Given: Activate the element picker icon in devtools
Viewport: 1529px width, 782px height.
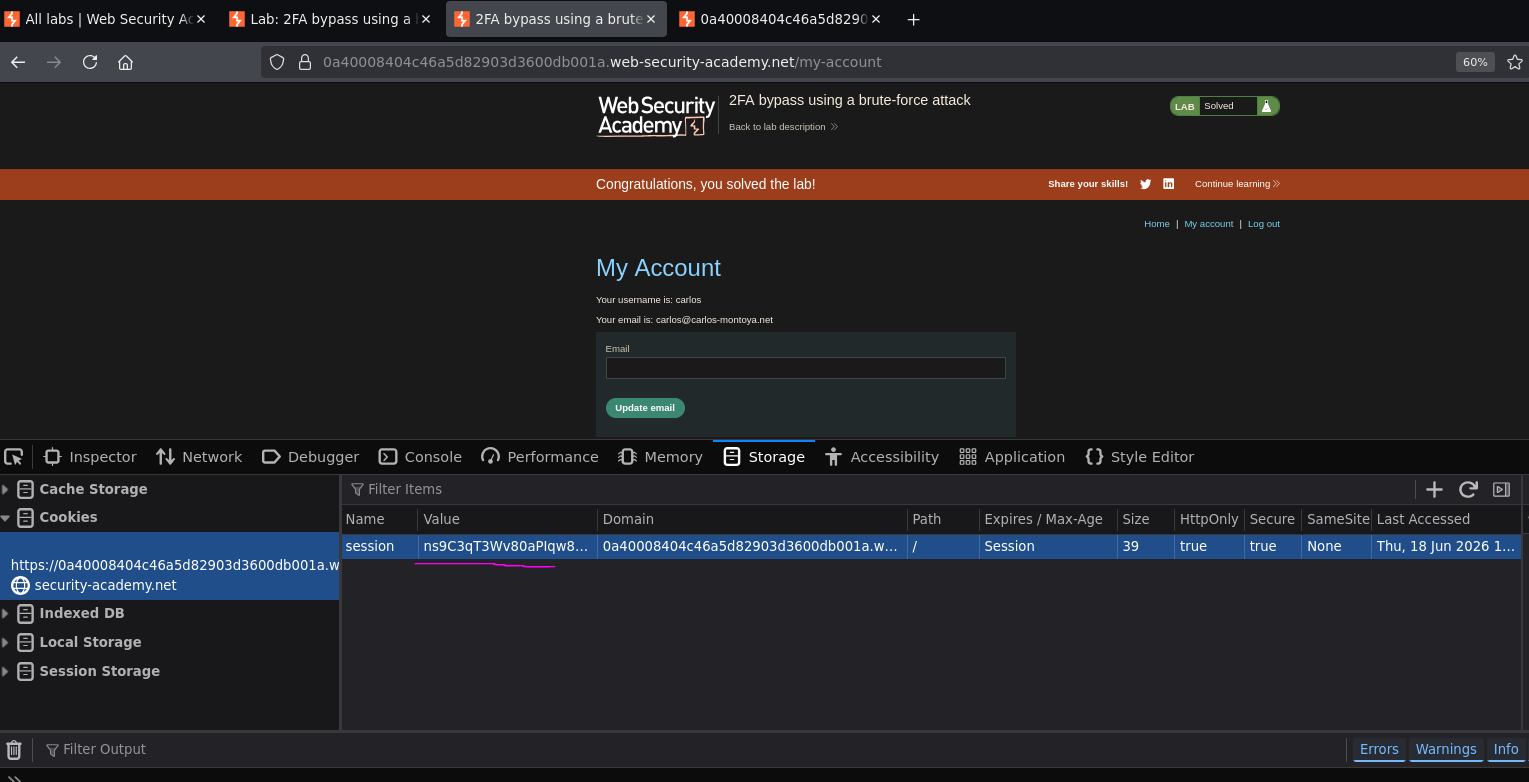Looking at the screenshot, I should coord(14,457).
